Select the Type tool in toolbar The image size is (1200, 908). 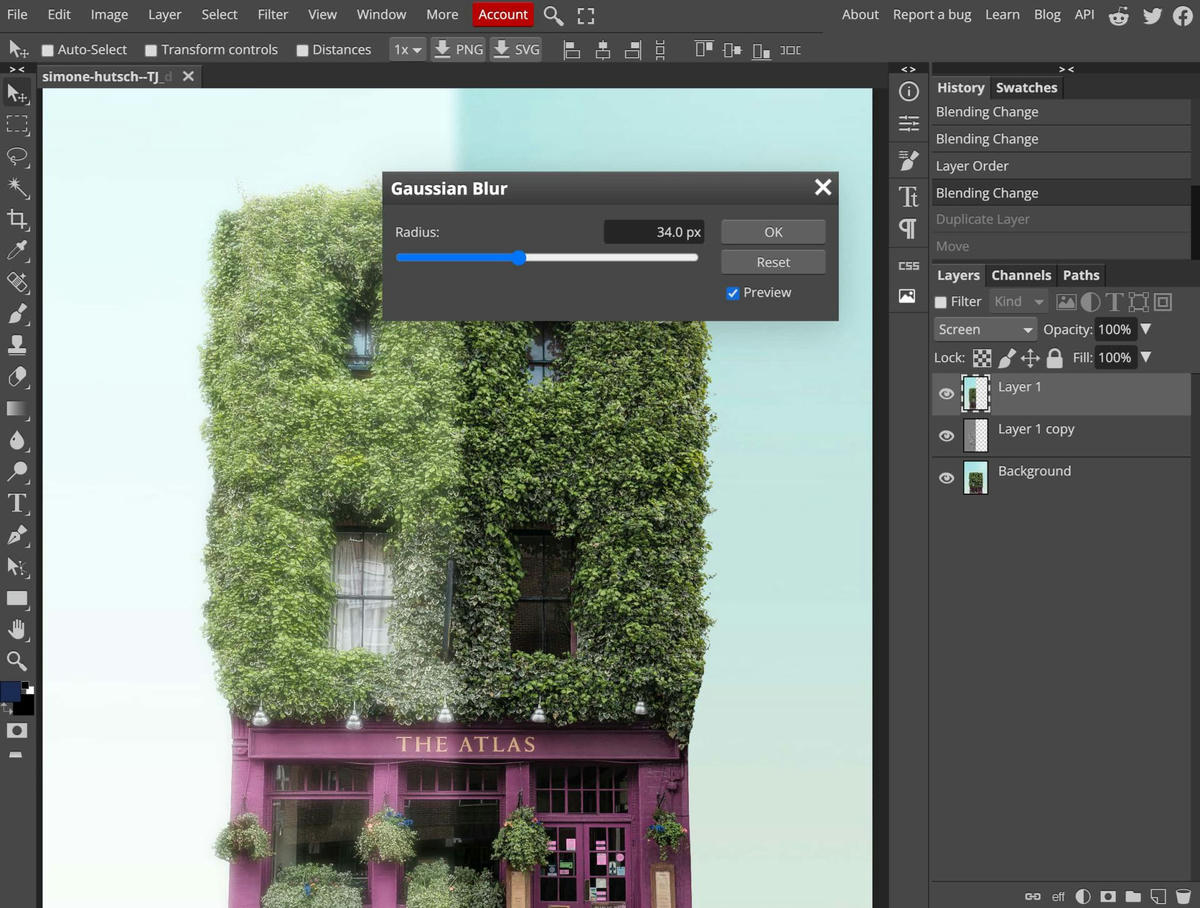tap(17, 503)
